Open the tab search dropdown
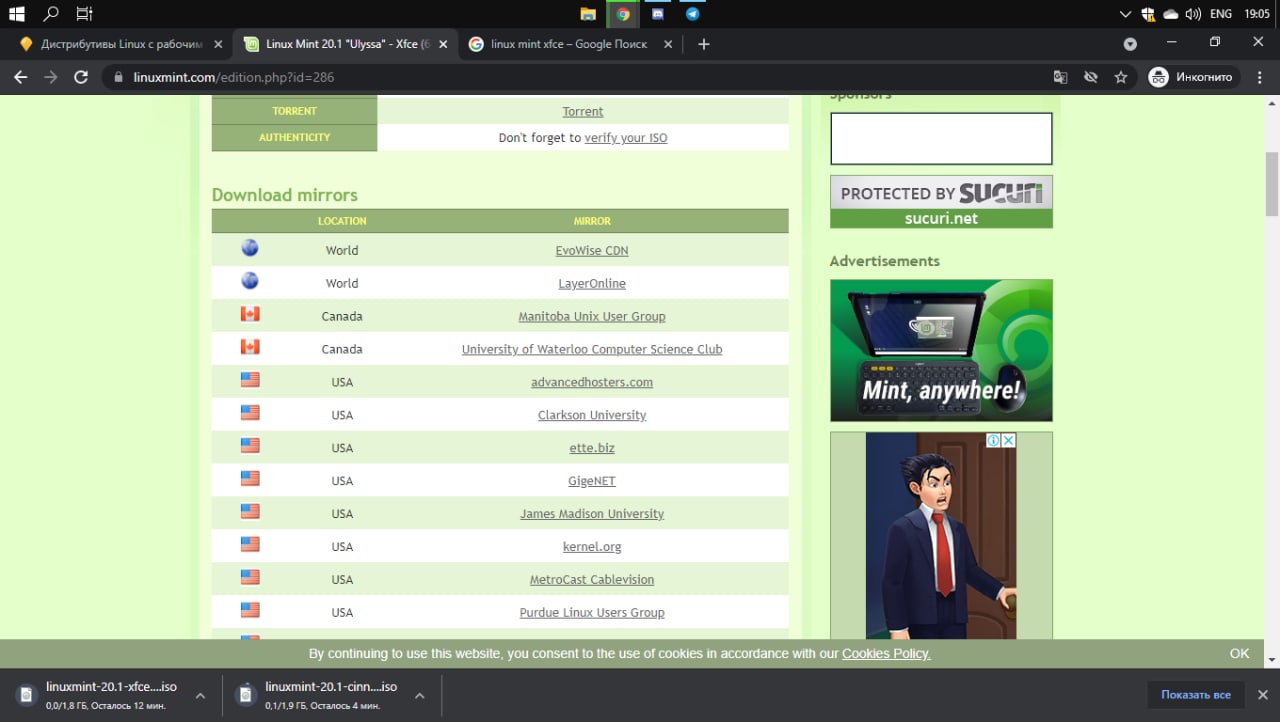Image resolution: width=1280 pixels, height=722 pixels. pos(1130,44)
